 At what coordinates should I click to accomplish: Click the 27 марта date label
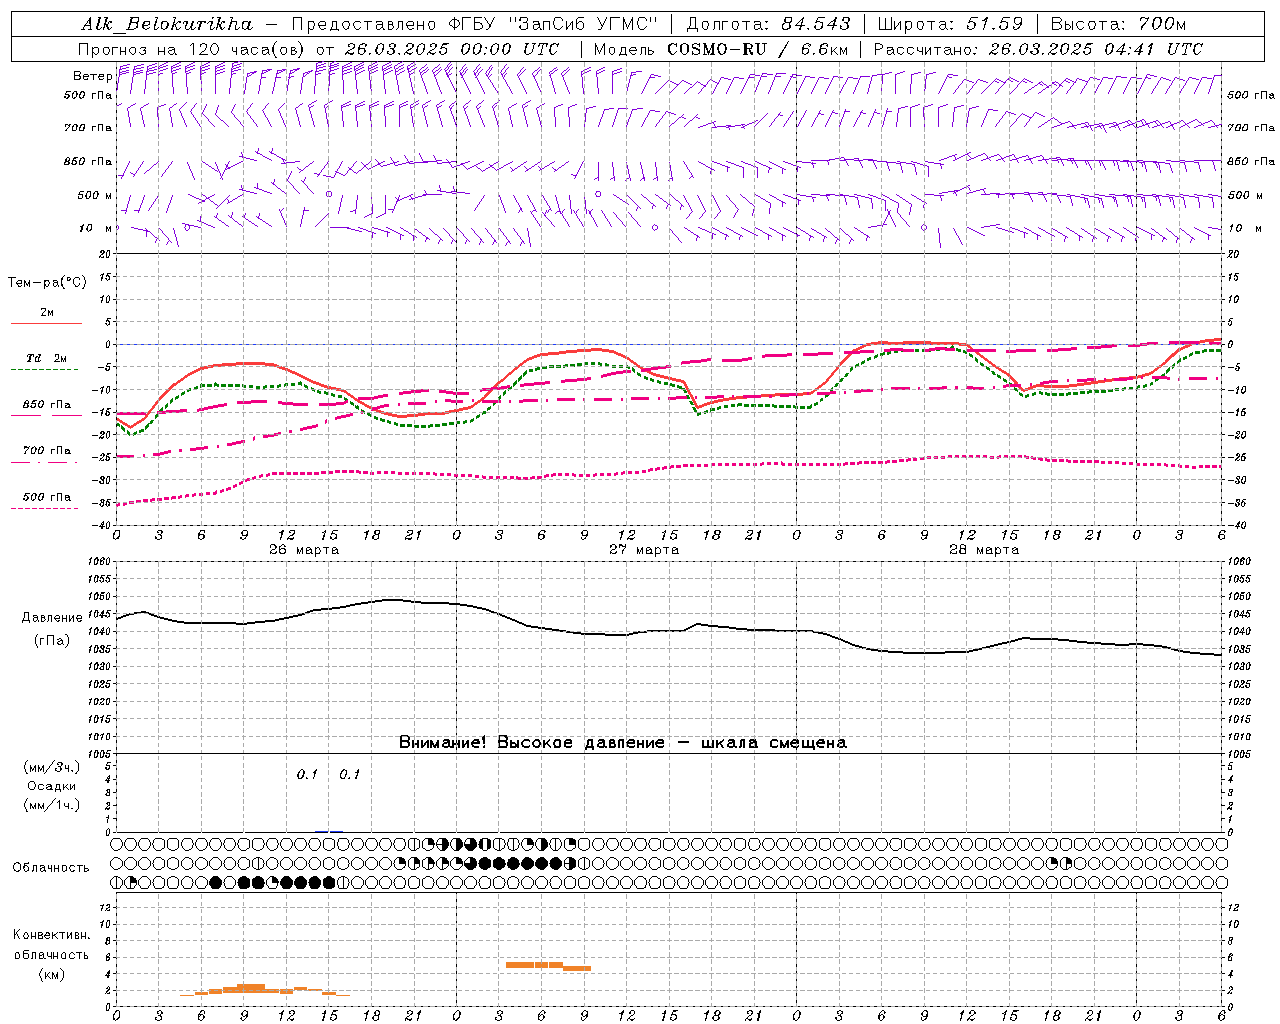click(x=644, y=549)
